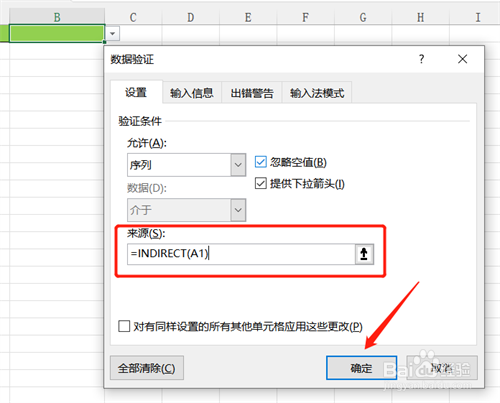Select column header H
Viewport: 500px width, 403px height.
(421, 17)
